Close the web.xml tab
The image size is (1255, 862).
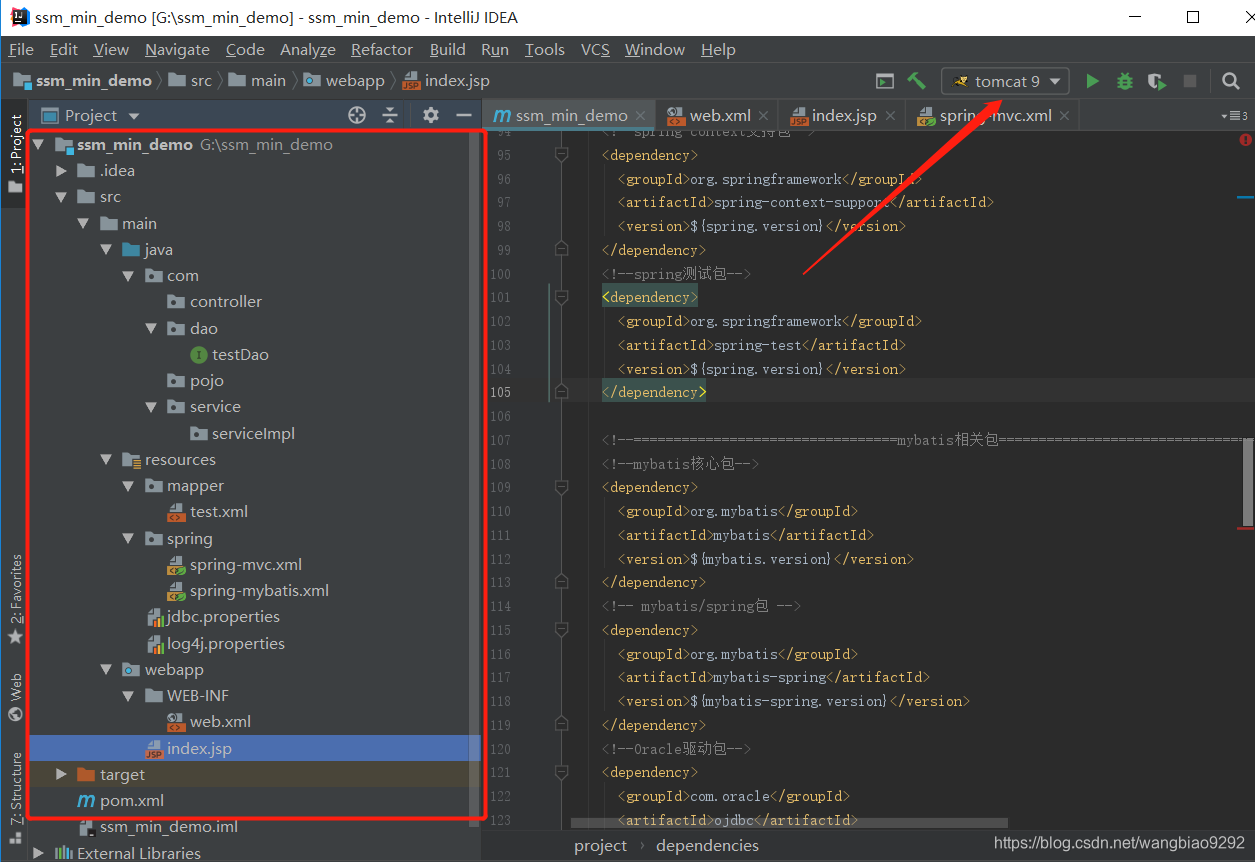pos(764,116)
